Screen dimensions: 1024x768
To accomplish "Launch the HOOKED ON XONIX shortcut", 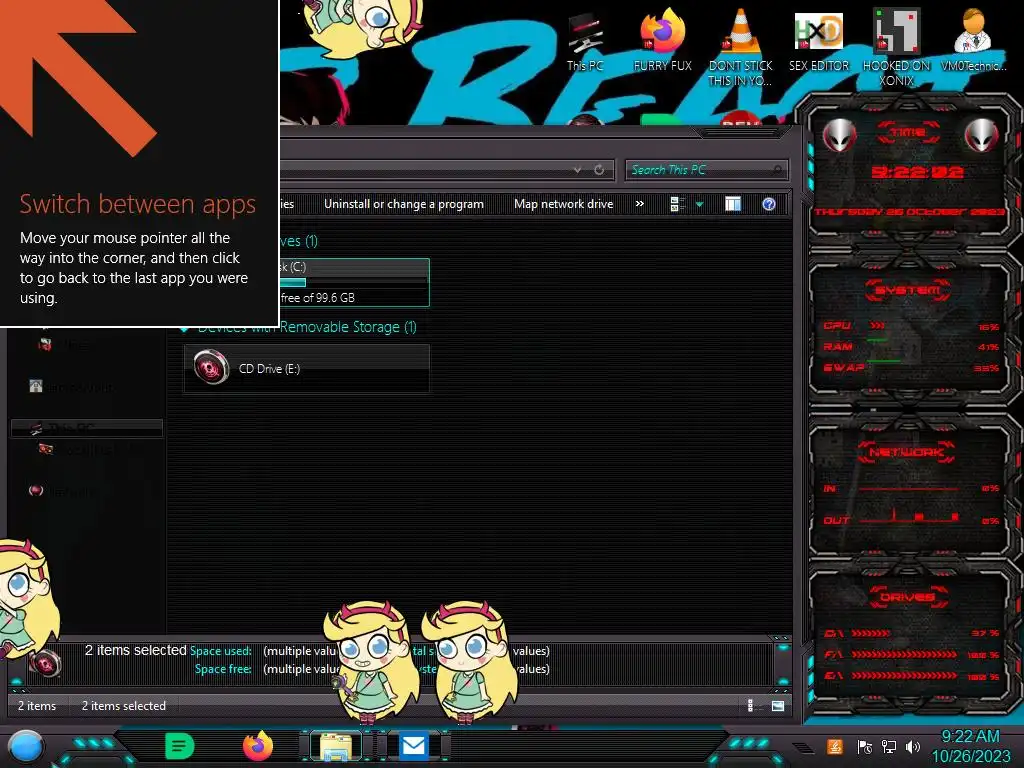I will pyautogui.click(x=896, y=47).
